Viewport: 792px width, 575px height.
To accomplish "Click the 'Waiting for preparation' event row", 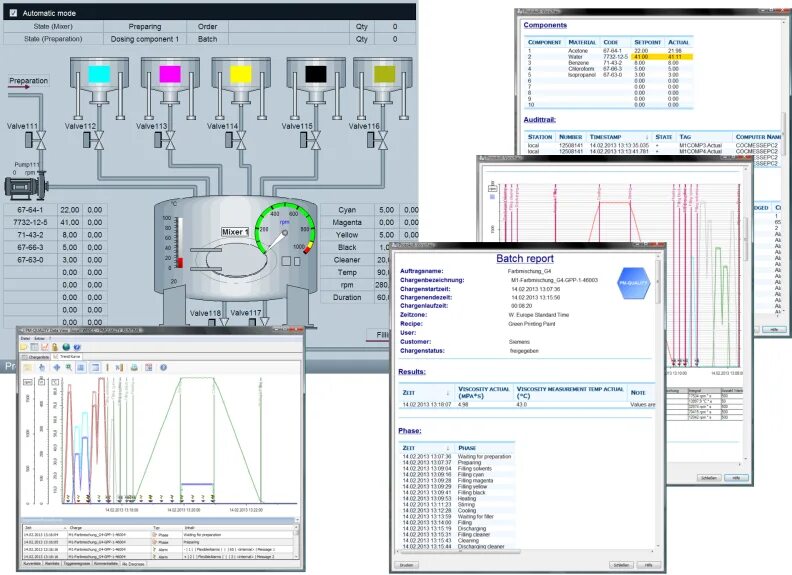I will (159, 535).
